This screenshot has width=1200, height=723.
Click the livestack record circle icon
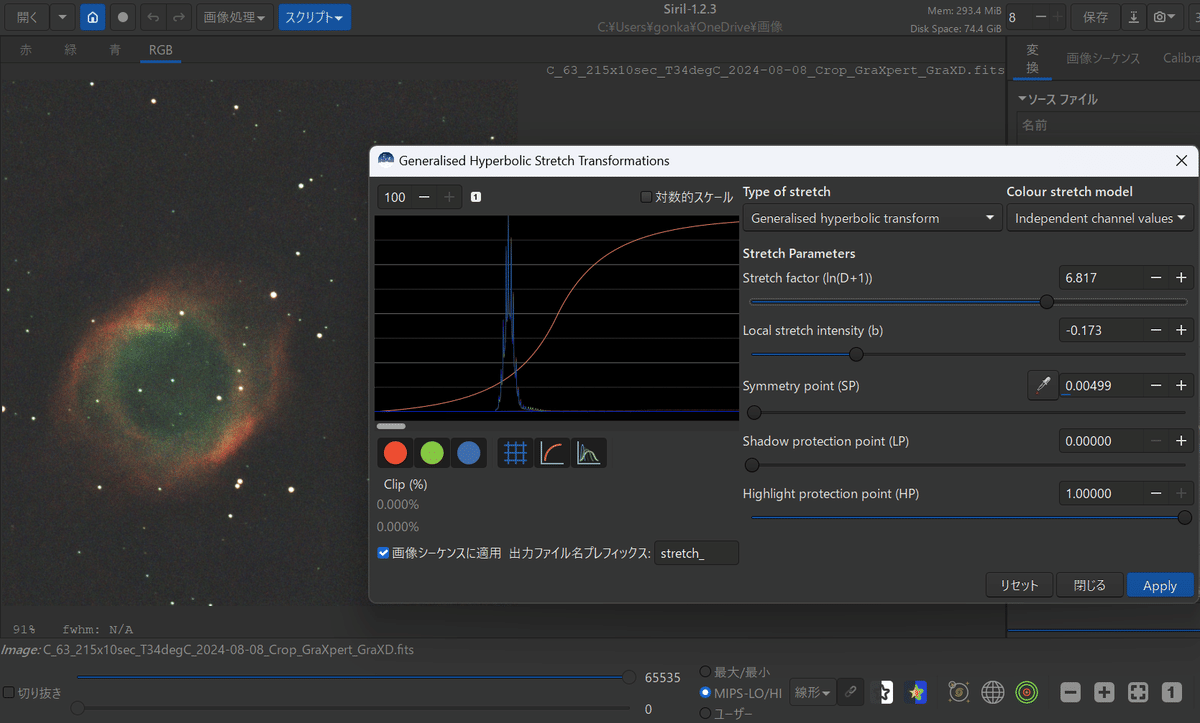pos(122,17)
